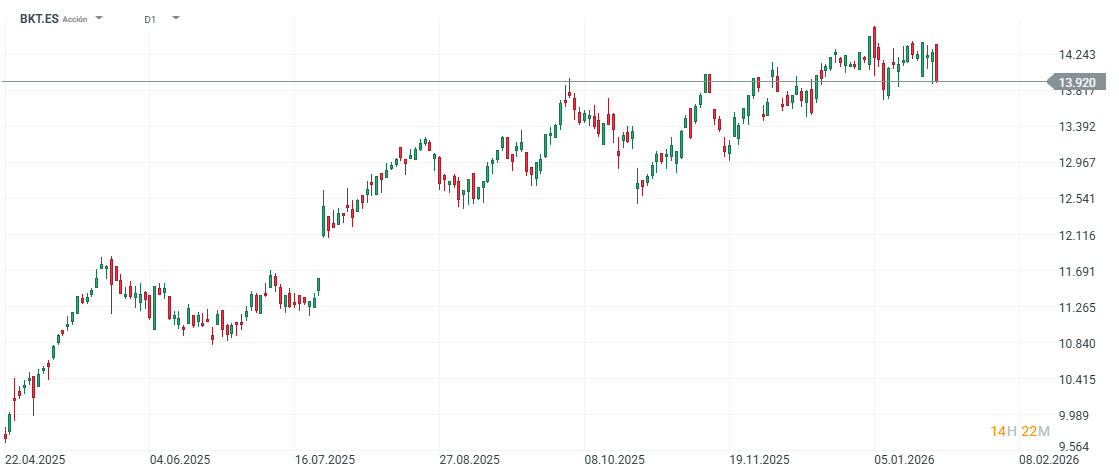Click the 22.04.2025 date label
Screen dimensions: 1119x476
point(36,460)
